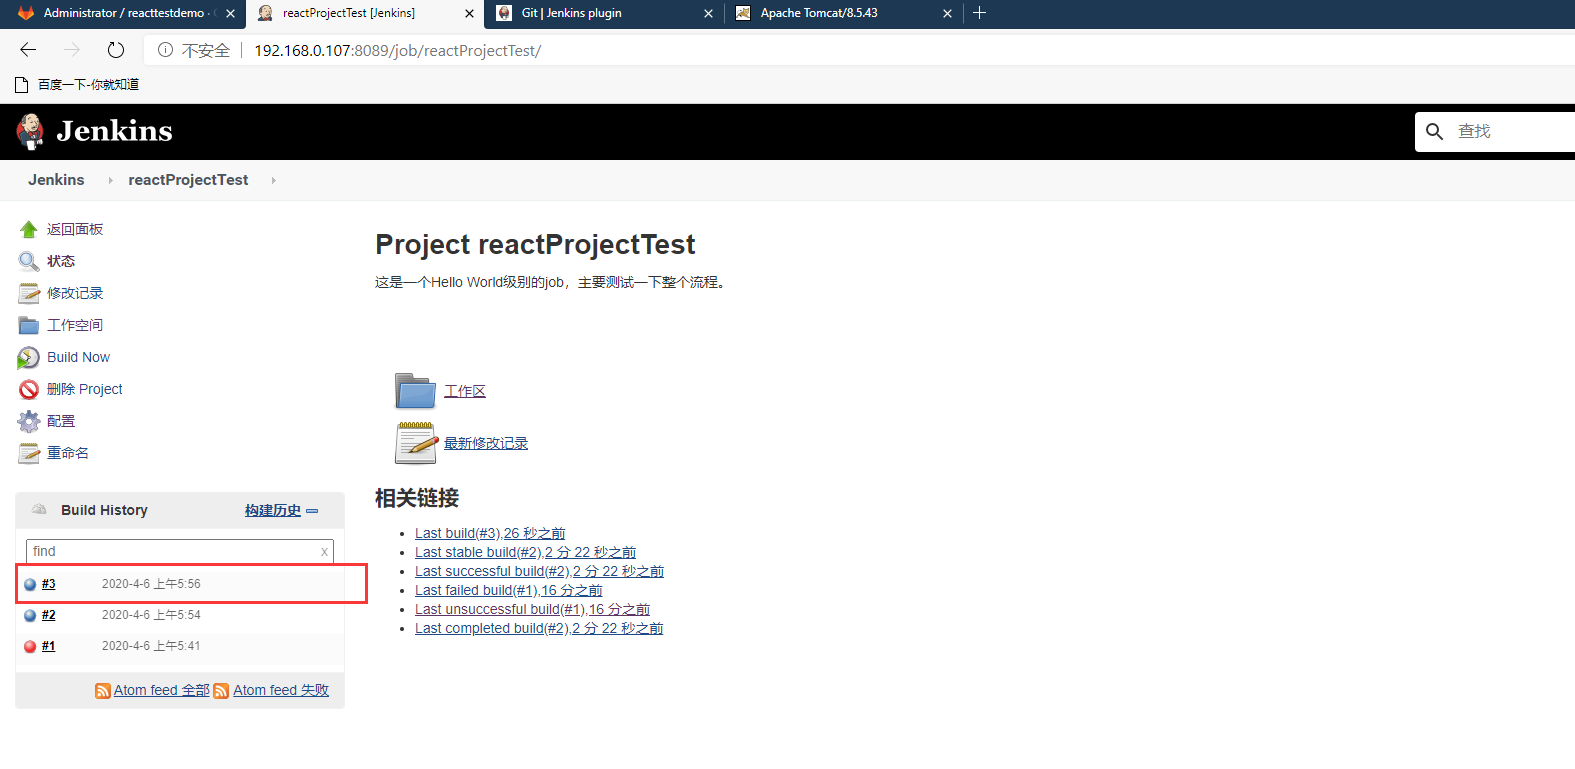Click 重命名 link

click(x=68, y=453)
